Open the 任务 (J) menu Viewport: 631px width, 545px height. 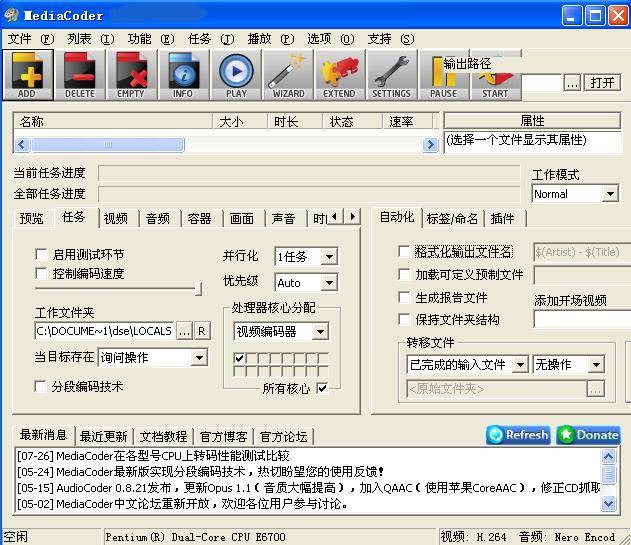click(x=211, y=39)
